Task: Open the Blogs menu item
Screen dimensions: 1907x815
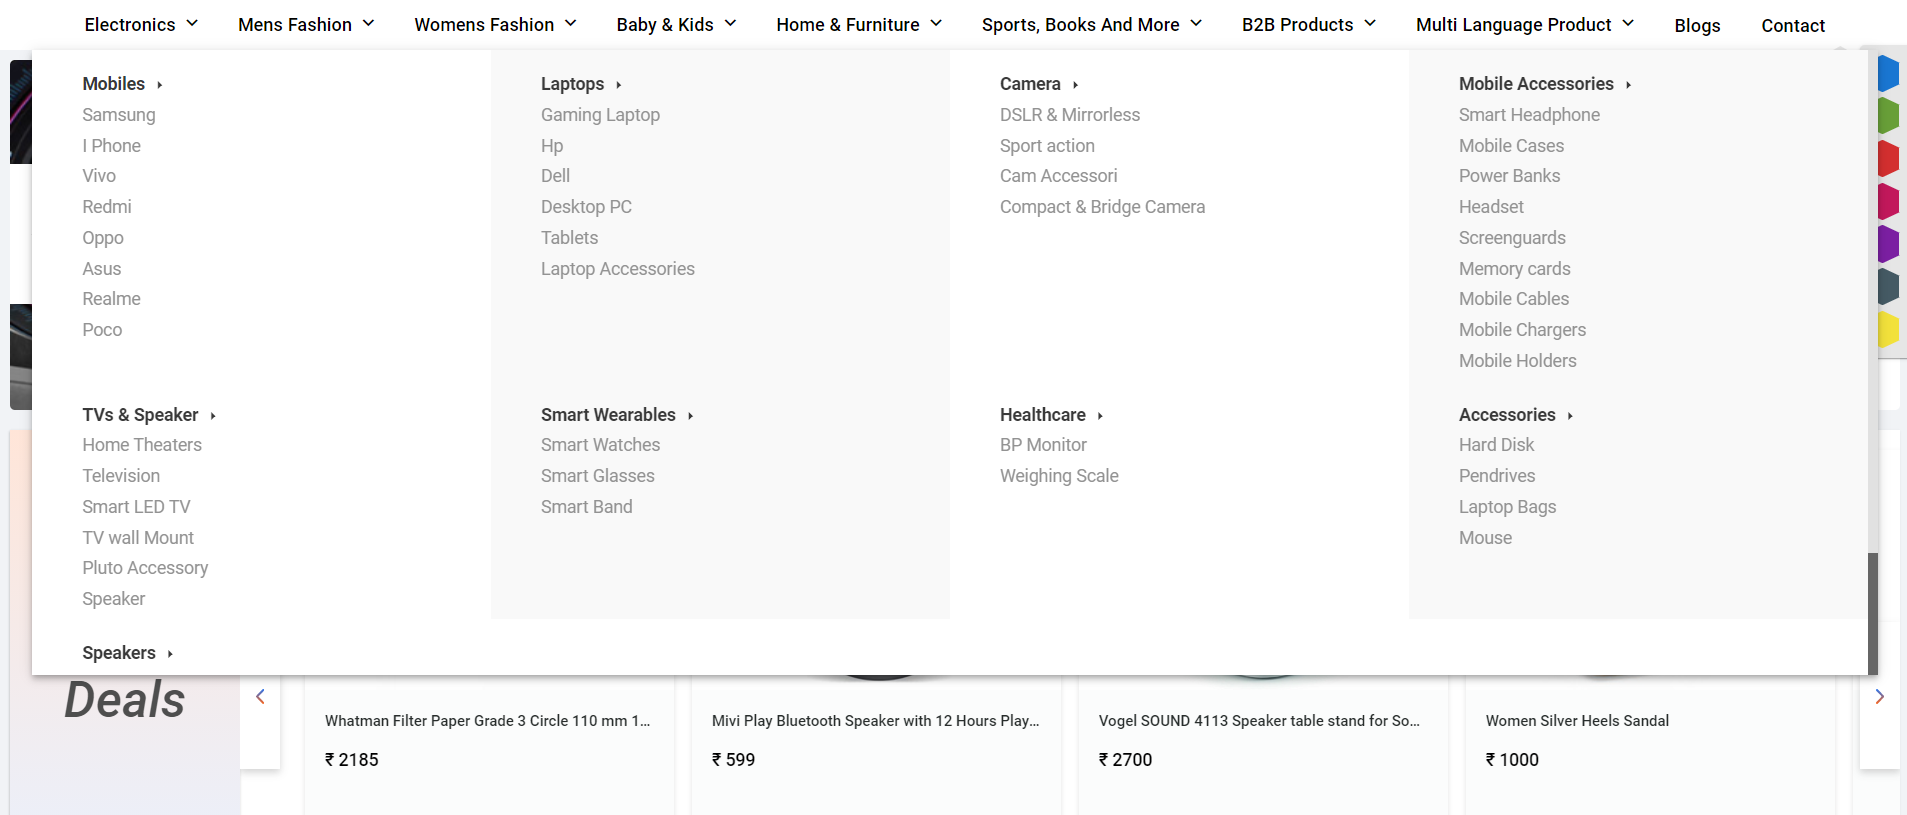Action: (1697, 25)
